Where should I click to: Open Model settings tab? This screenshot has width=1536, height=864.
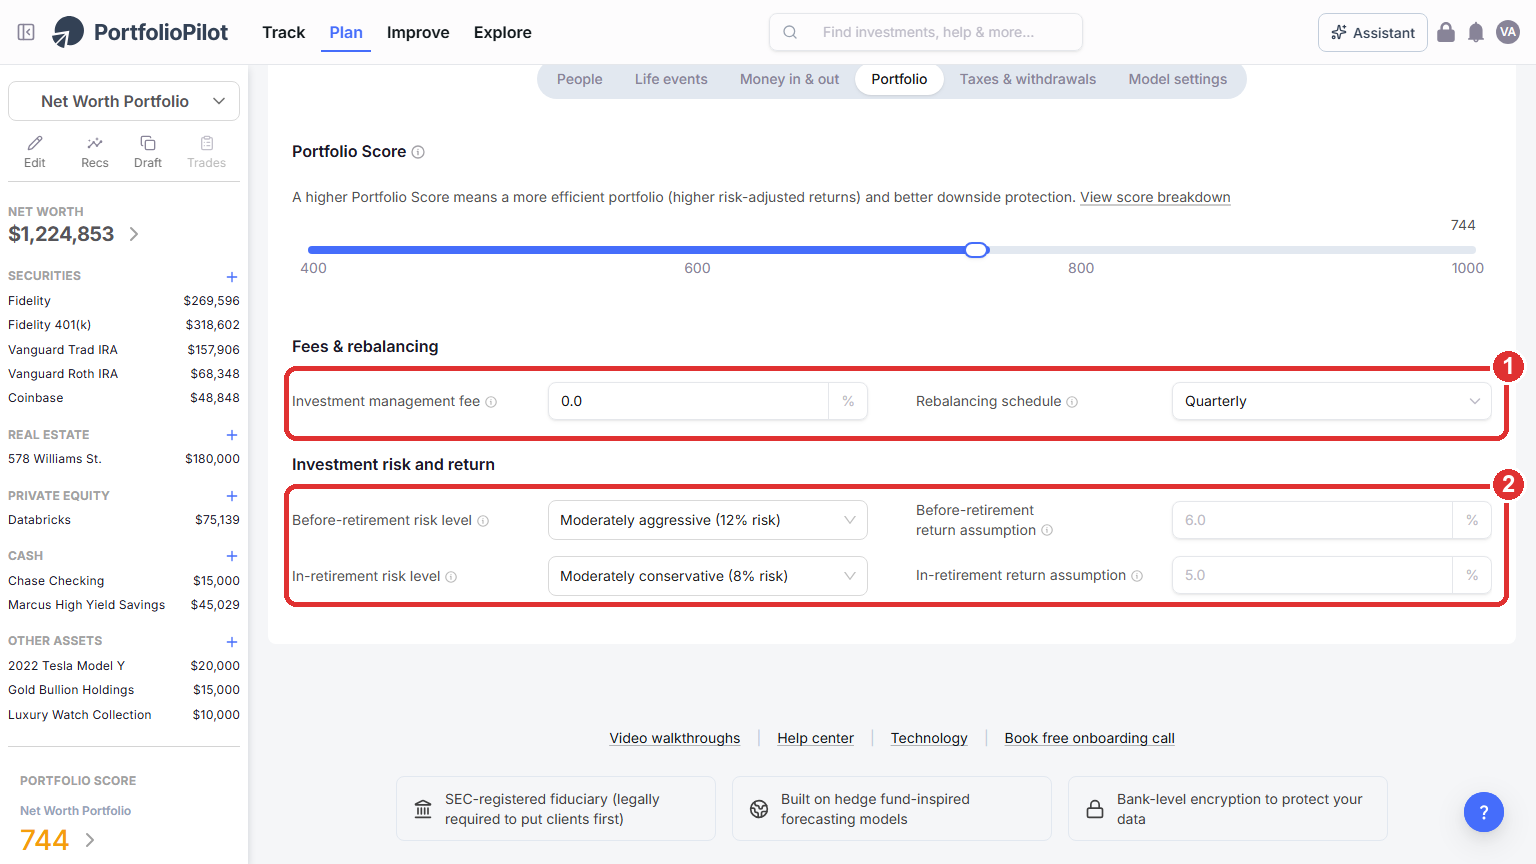point(1178,79)
